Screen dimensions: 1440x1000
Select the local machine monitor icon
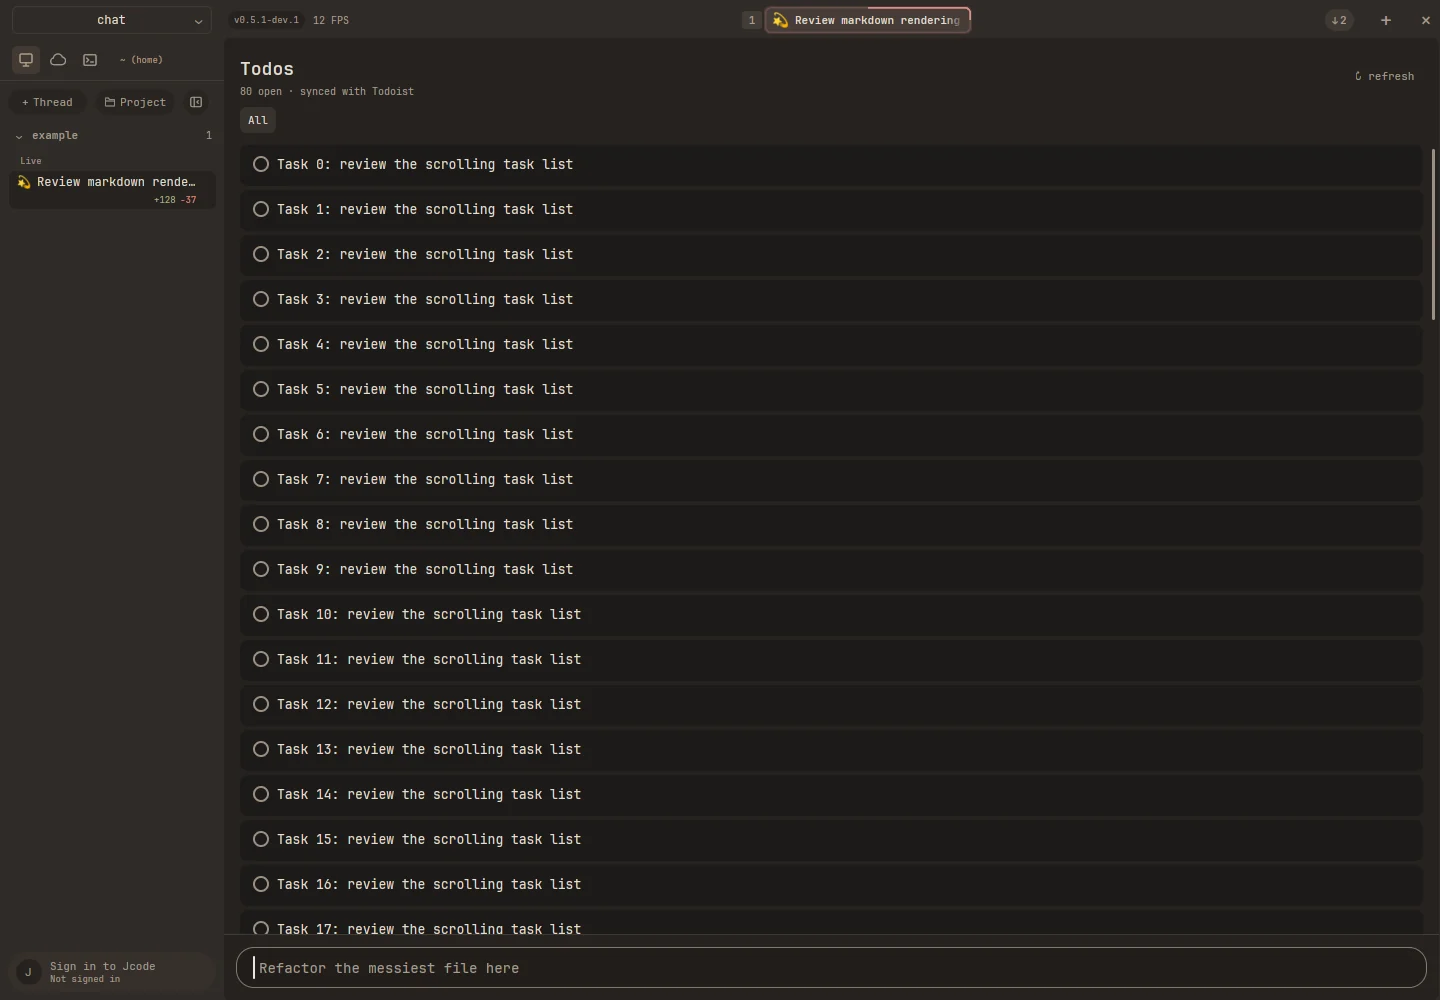(x=26, y=60)
